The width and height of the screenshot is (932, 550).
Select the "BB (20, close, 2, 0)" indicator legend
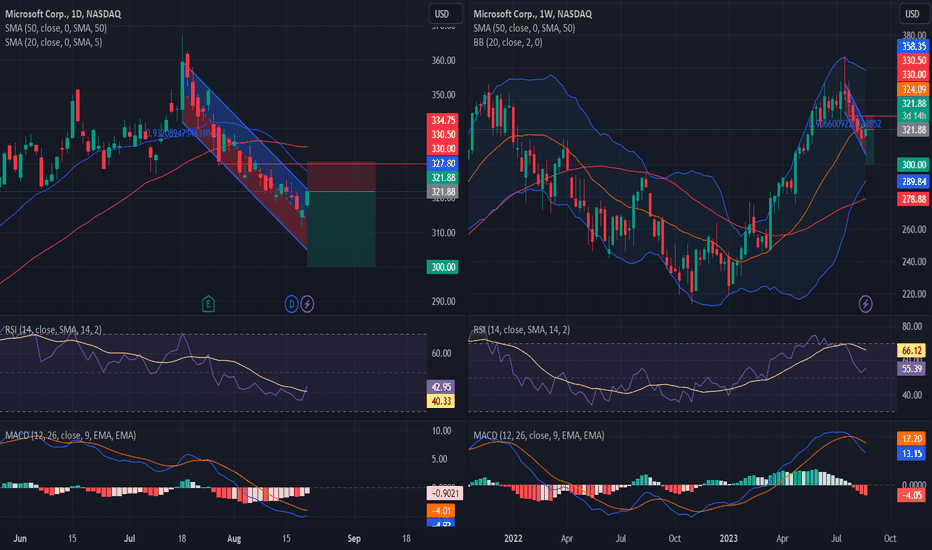[508, 42]
